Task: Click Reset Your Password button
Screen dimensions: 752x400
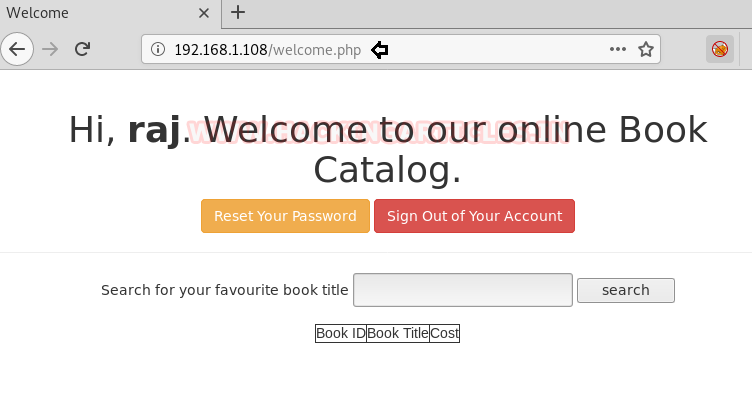Action: click(x=285, y=216)
